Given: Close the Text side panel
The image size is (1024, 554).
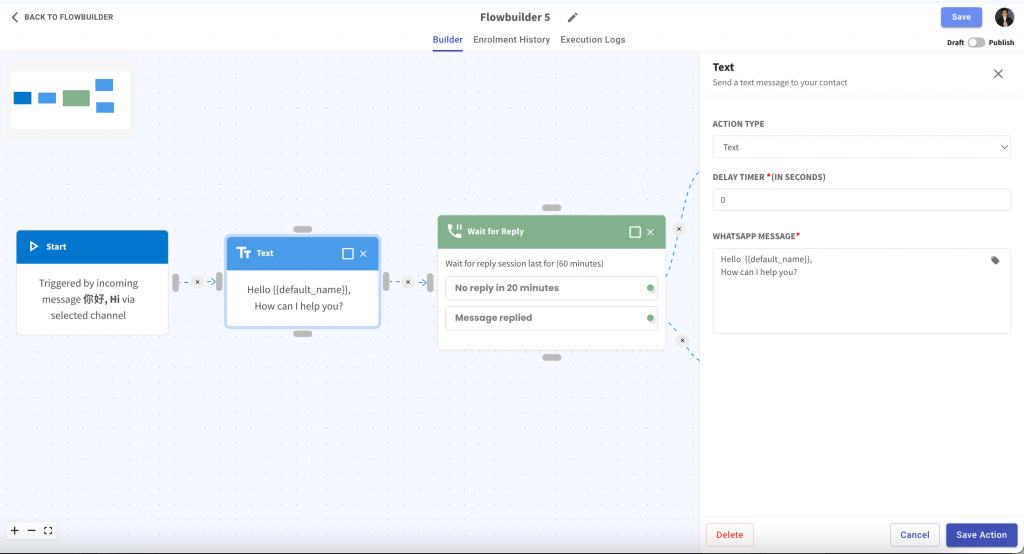Looking at the screenshot, I should 998,74.
